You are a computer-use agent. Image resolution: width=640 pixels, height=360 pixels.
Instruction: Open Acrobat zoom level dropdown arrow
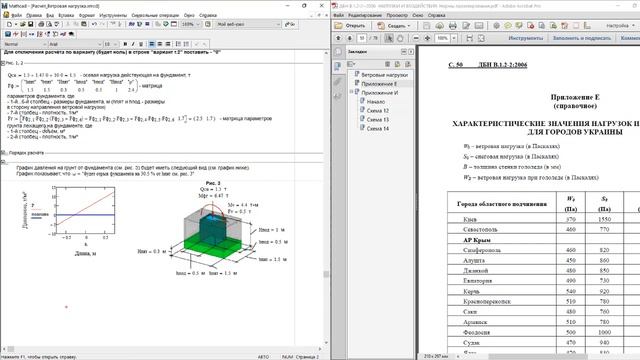(453, 38)
